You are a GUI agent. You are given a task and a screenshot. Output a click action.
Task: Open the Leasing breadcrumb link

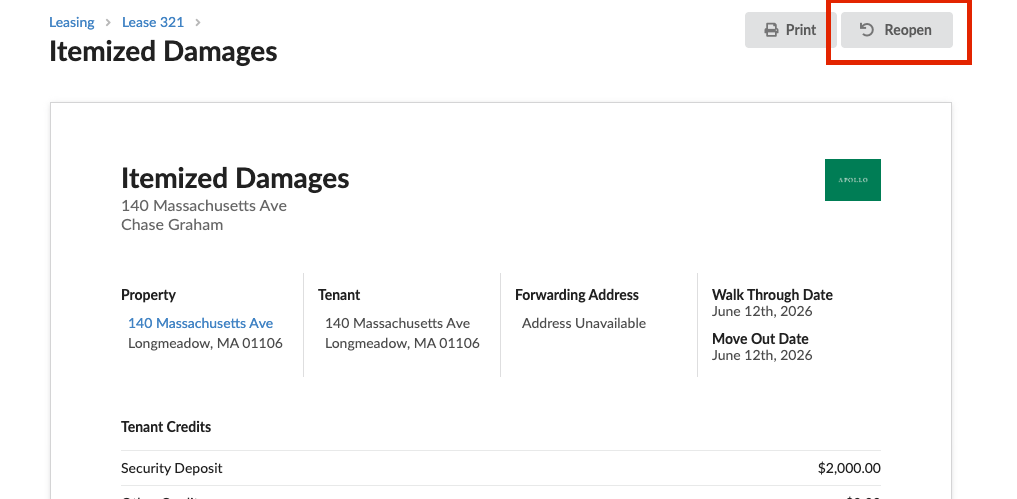click(x=71, y=22)
